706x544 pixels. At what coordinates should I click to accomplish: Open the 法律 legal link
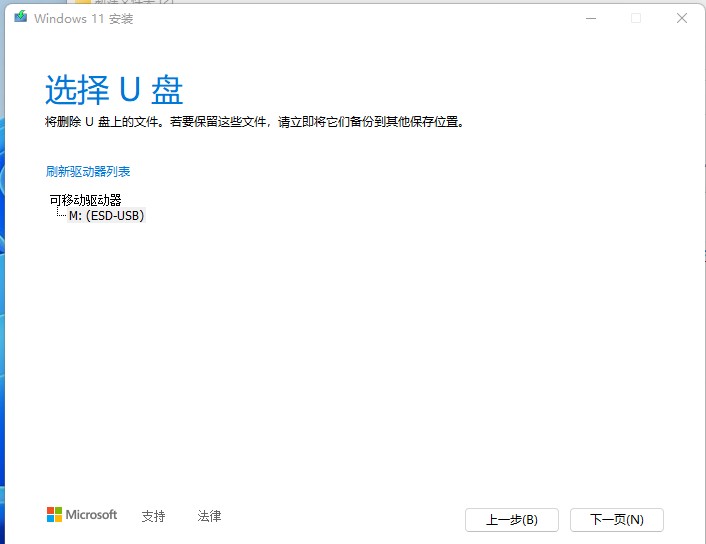pyautogui.click(x=209, y=516)
